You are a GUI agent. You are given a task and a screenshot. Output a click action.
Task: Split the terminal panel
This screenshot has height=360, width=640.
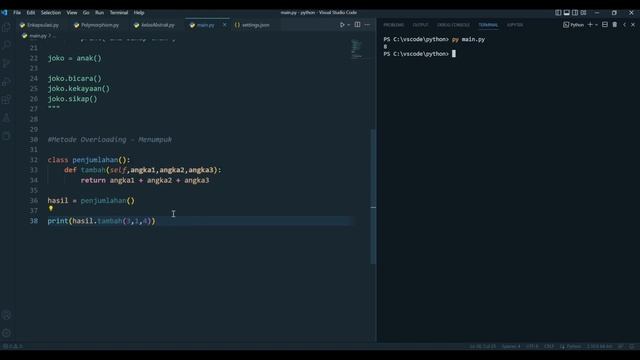(605, 25)
